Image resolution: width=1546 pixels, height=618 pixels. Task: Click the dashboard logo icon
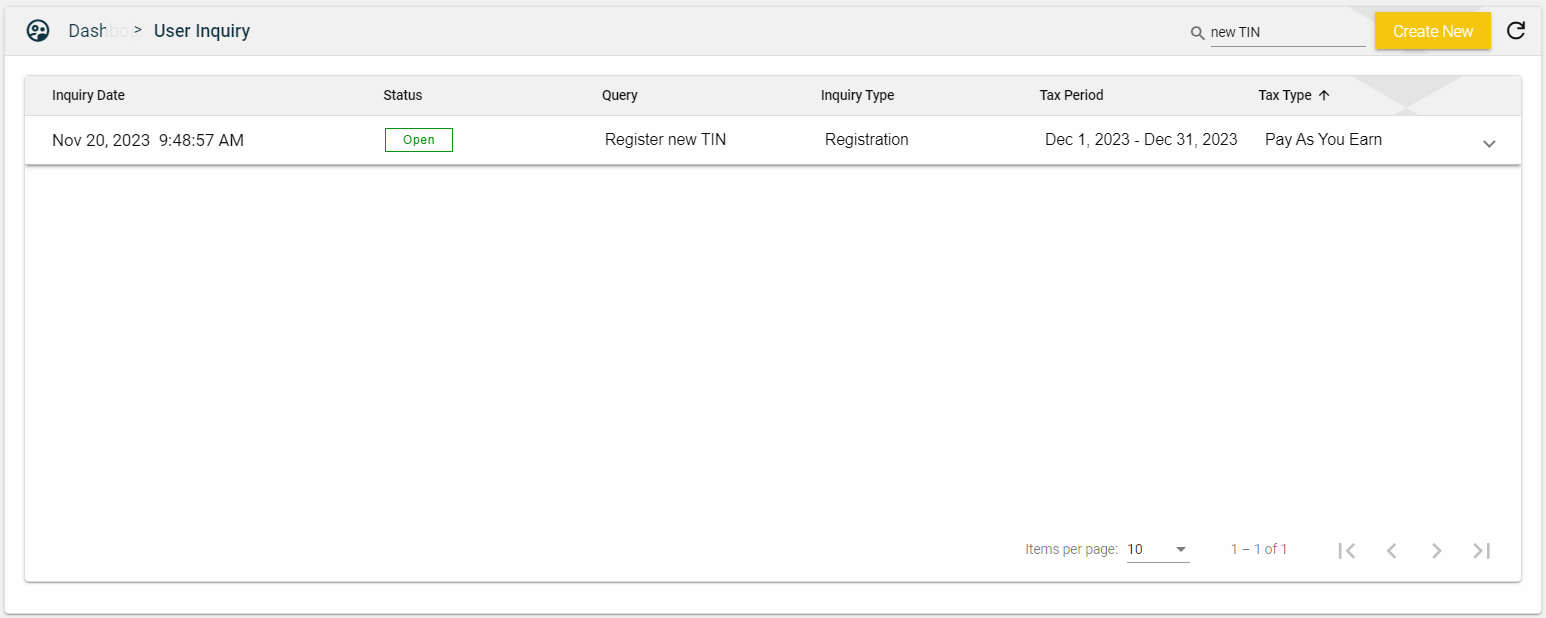tap(38, 31)
